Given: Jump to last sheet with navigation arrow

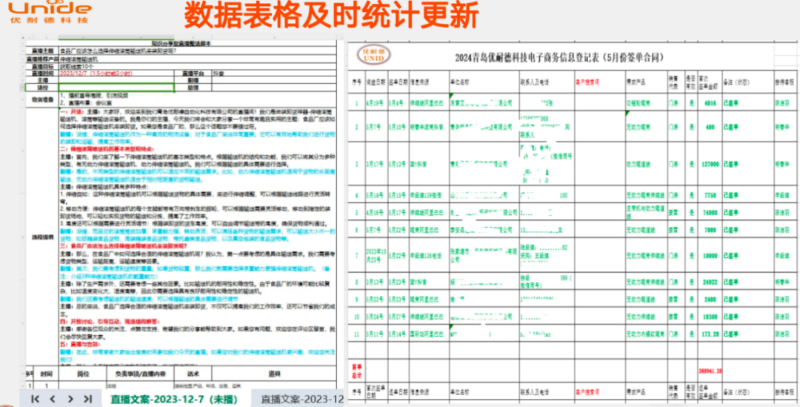Looking at the screenshot, I should click(x=88, y=399).
